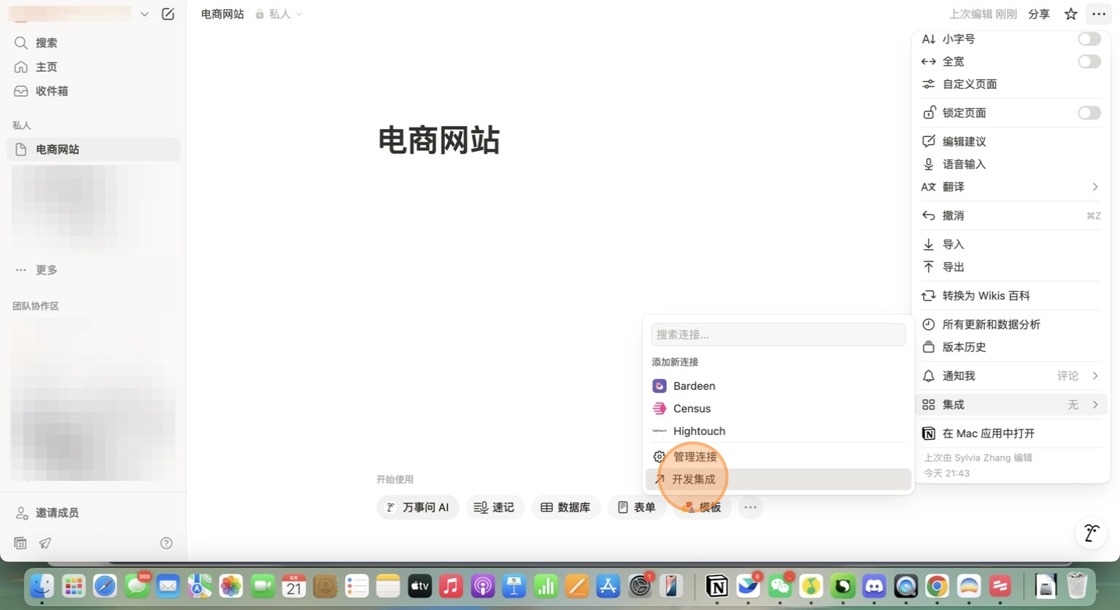Open the templates icon at sidebar bottom
The width and height of the screenshot is (1120, 610).
[21, 544]
